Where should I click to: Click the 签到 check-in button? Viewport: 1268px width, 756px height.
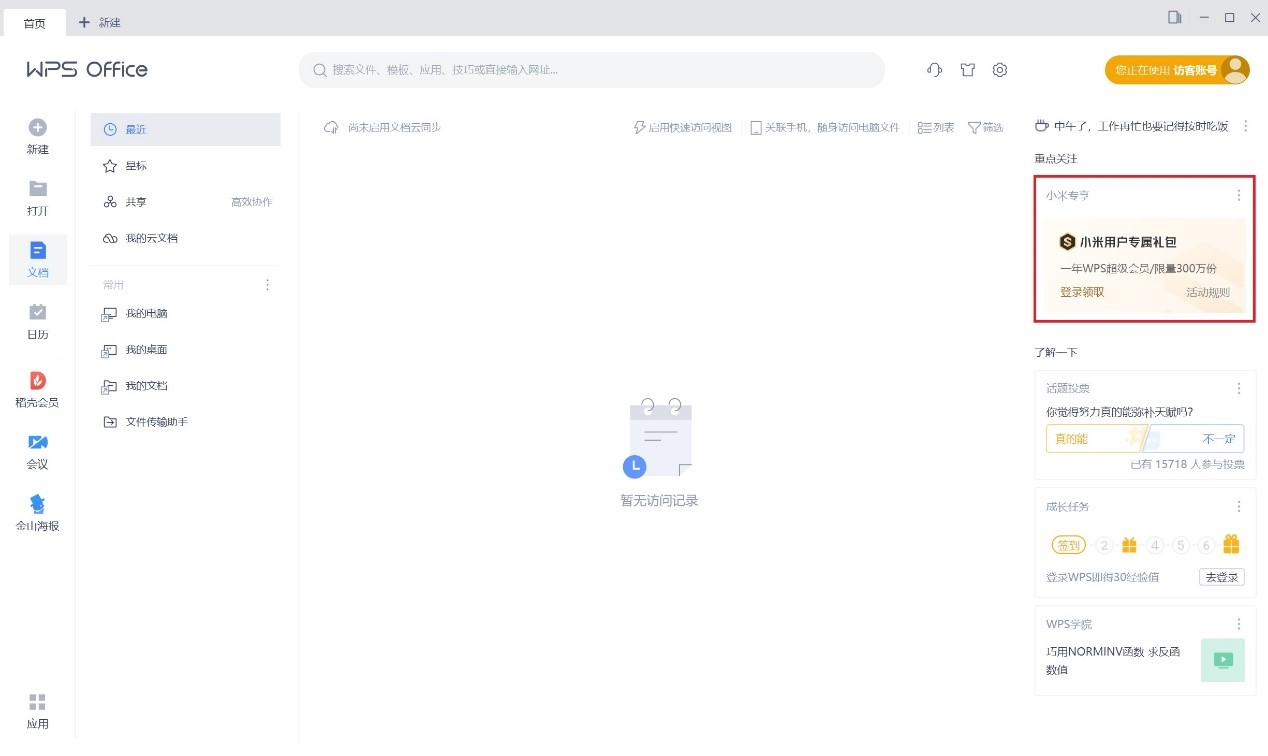(1069, 545)
